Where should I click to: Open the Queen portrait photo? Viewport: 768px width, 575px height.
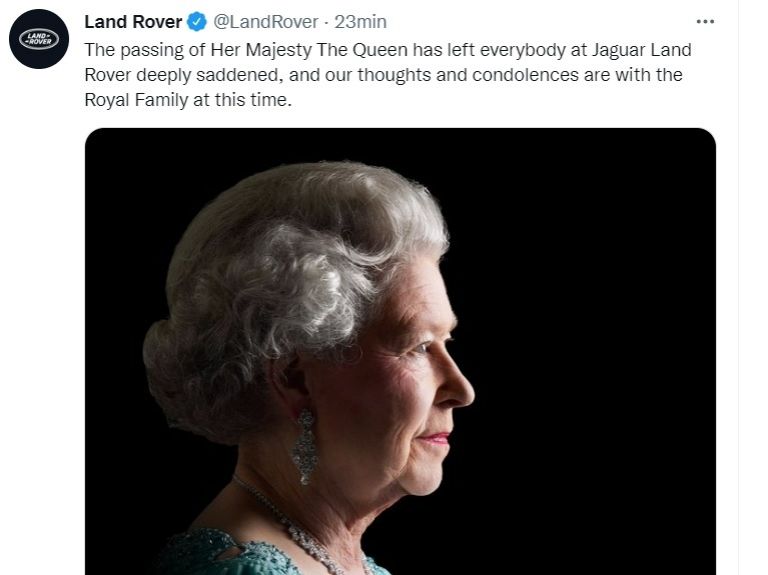point(400,350)
